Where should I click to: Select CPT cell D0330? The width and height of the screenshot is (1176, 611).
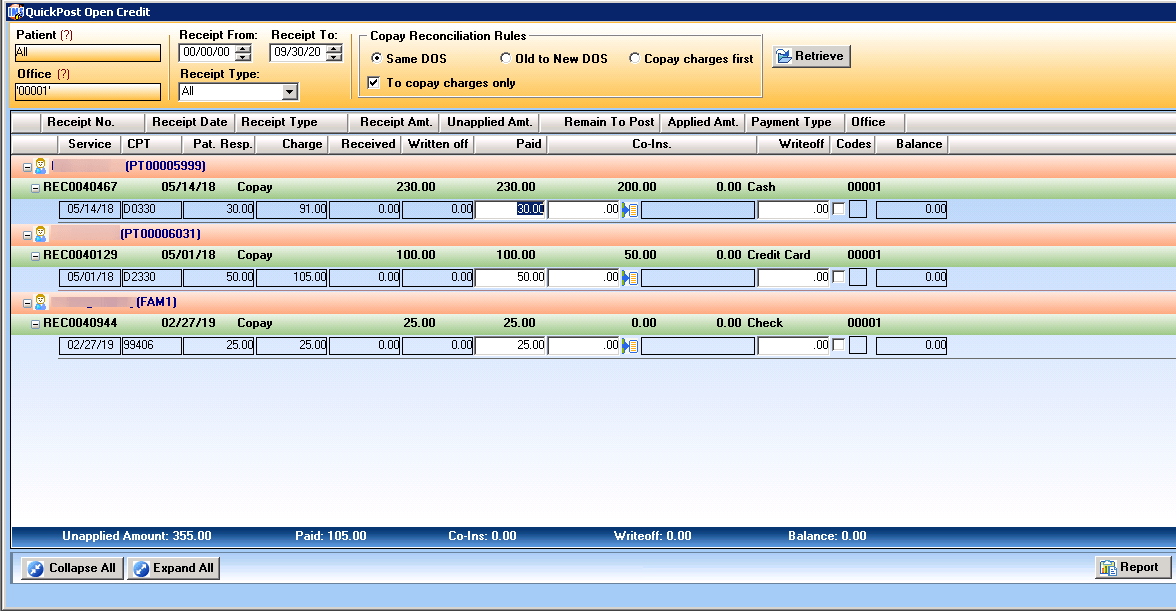pyautogui.click(x=152, y=209)
